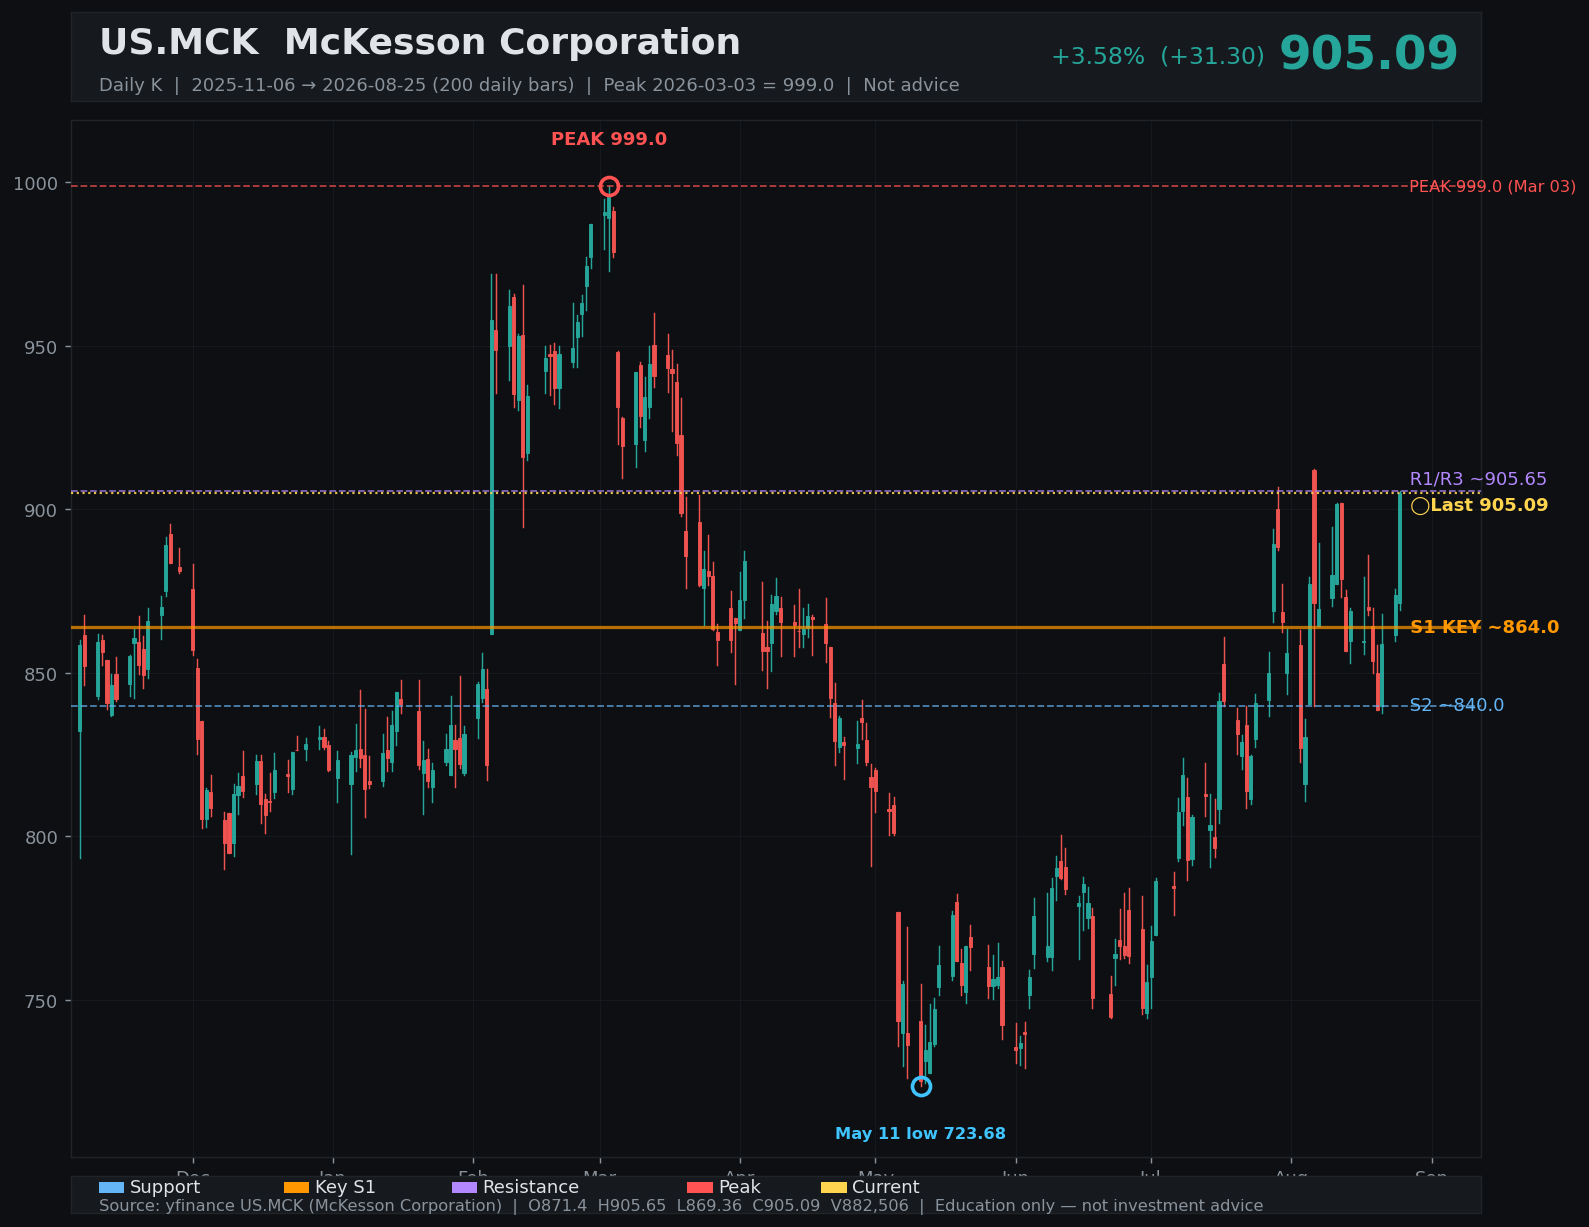
Task: Click the 750 y-axis tick label
Action: click(41, 1001)
